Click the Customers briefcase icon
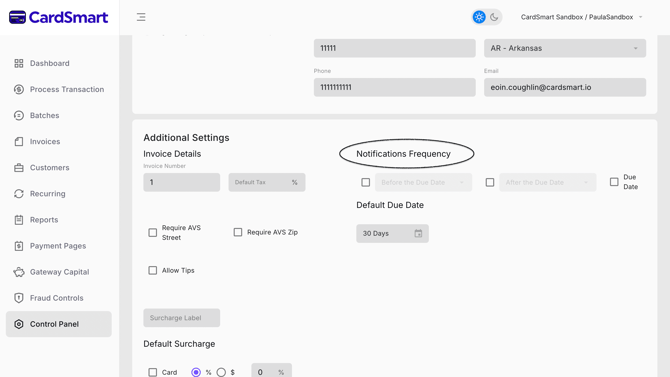This screenshot has width=670, height=377. tap(19, 168)
